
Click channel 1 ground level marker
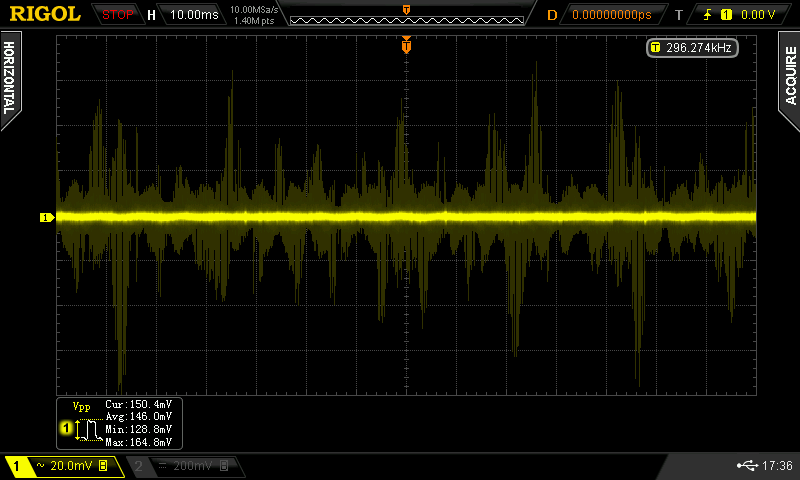click(x=45, y=217)
